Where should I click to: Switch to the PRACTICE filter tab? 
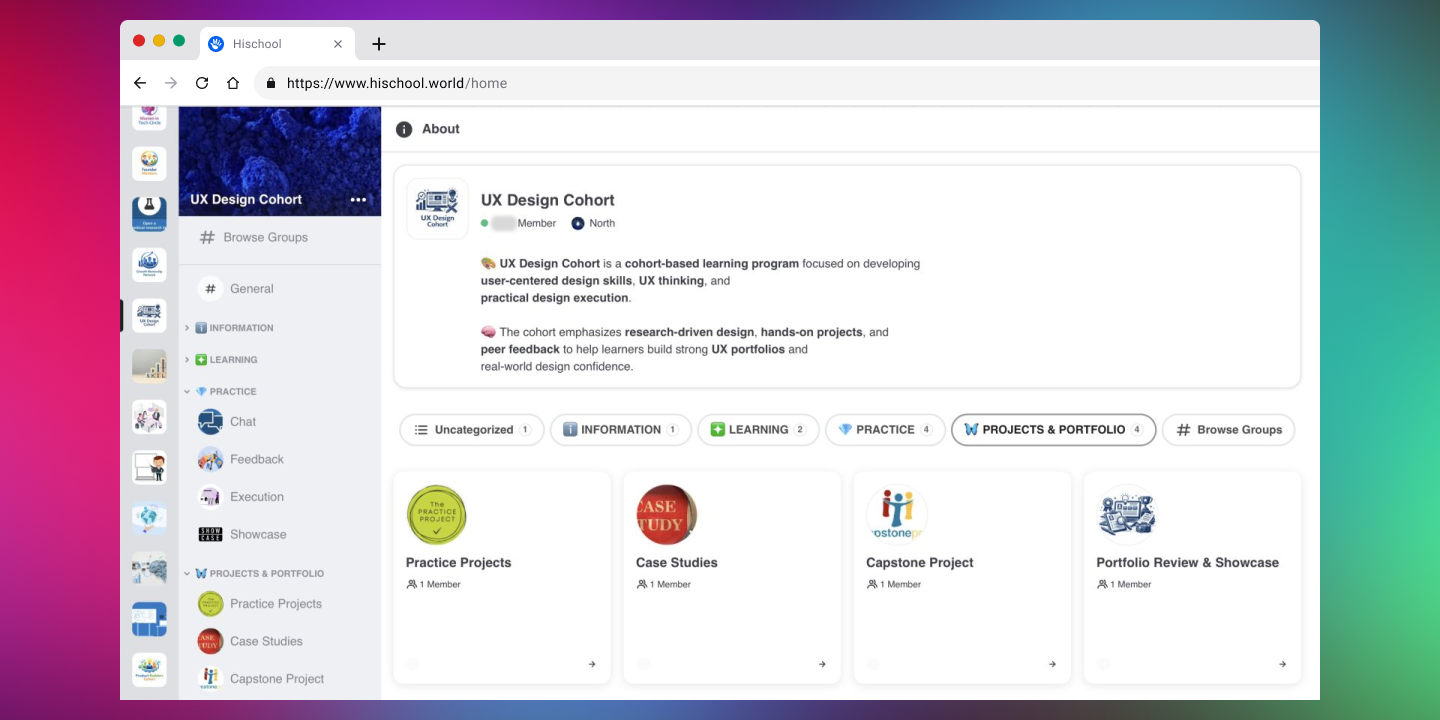coord(885,430)
